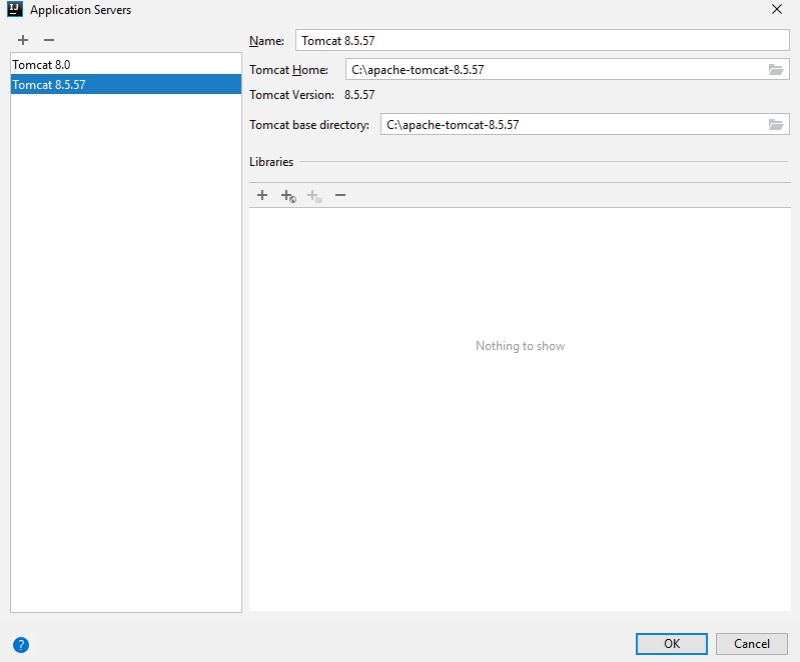
Task: Click the IntelliJ logo in the title bar
Action: coord(15,9)
